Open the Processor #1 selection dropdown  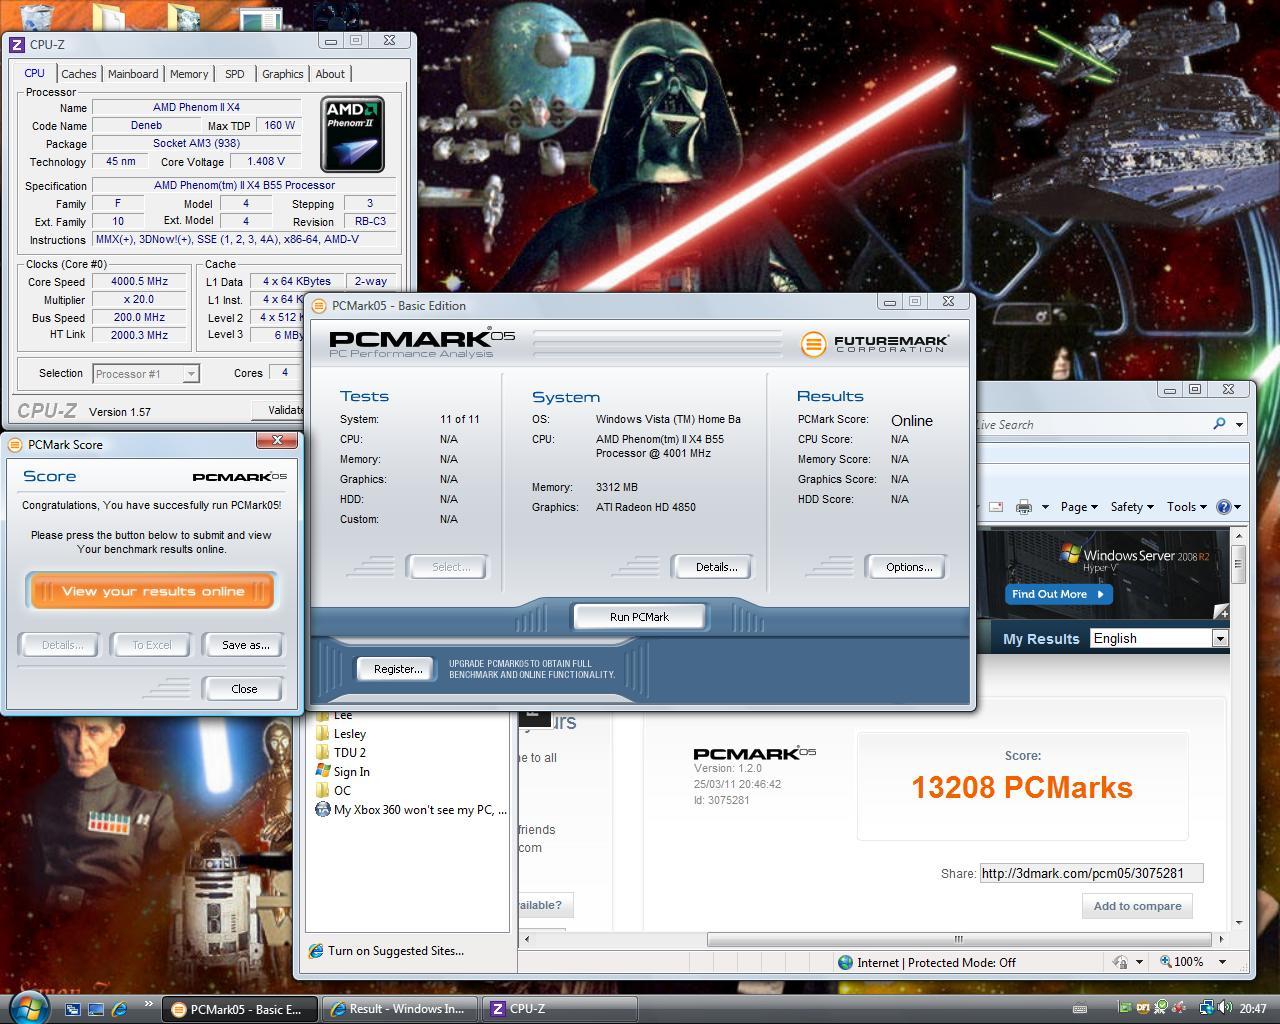pyautogui.click(x=146, y=373)
